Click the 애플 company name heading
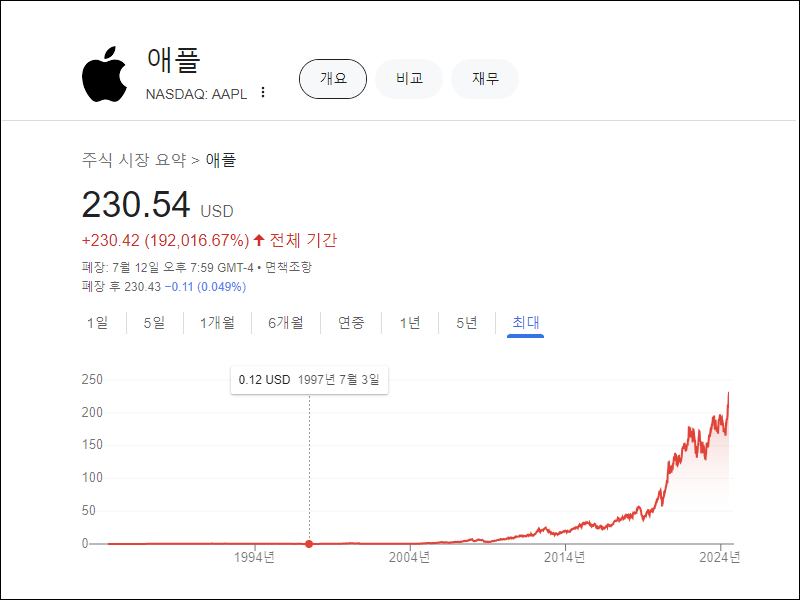Image resolution: width=800 pixels, height=600 pixels. pyautogui.click(x=173, y=59)
